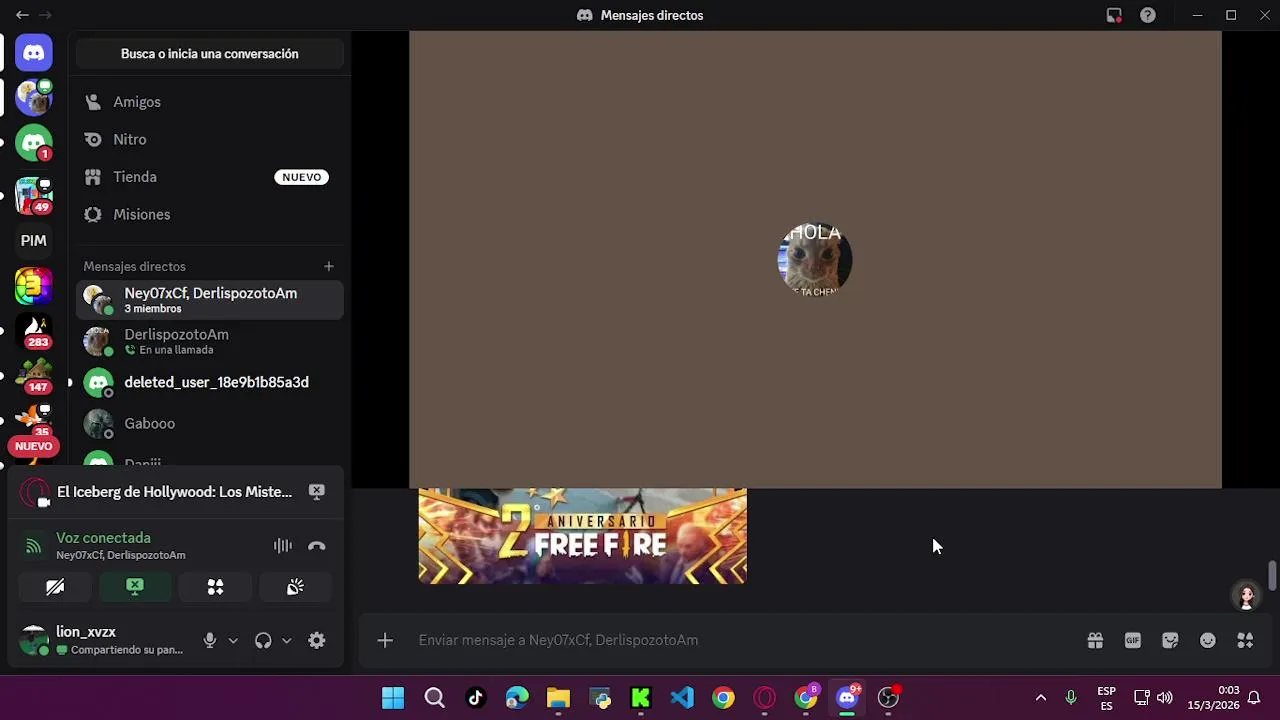
Task: Click Free Fire 2° Aniversario image
Action: pos(582,536)
